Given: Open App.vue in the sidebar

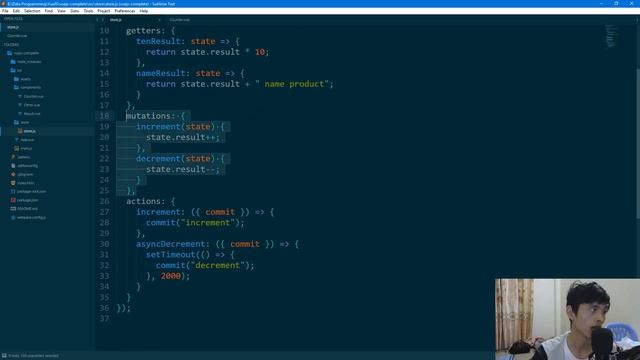Looking at the screenshot, I should (27, 140).
